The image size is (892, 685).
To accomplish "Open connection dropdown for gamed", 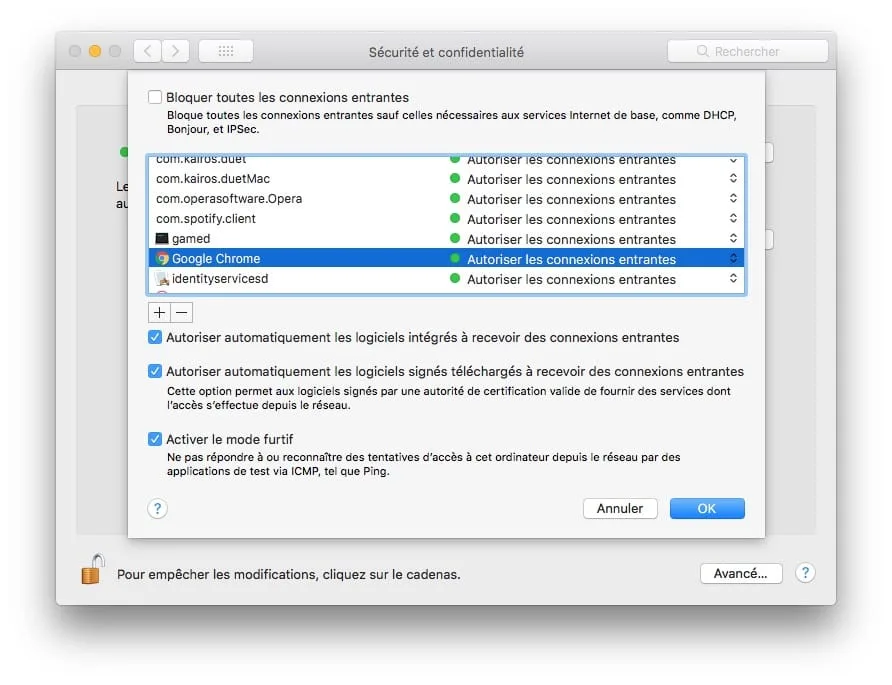I will click(x=733, y=238).
